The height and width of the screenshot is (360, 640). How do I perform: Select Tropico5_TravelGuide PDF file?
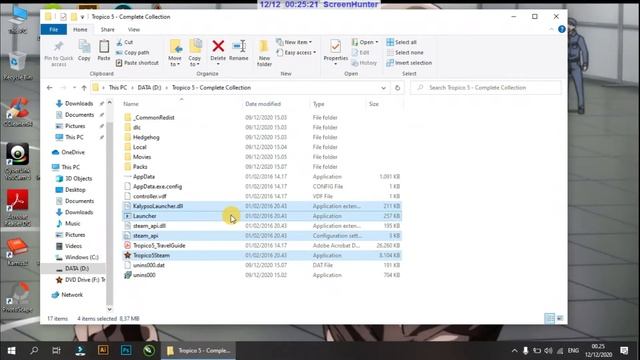[x=159, y=246]
